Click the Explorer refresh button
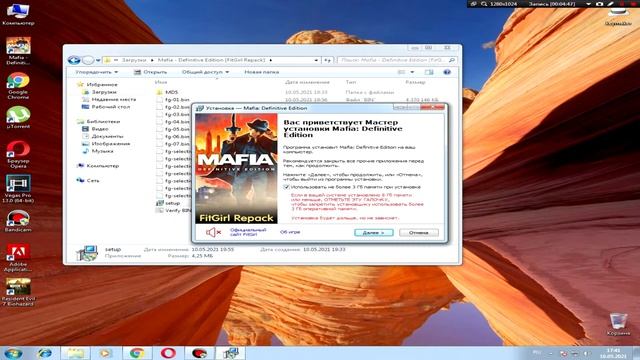640x360 pixels. click(327, 60)
